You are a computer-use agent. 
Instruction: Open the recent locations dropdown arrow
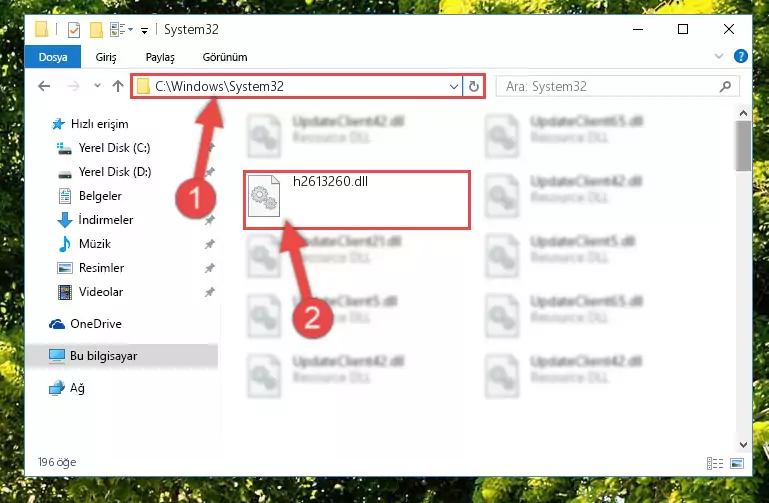[x=98, y=86]
